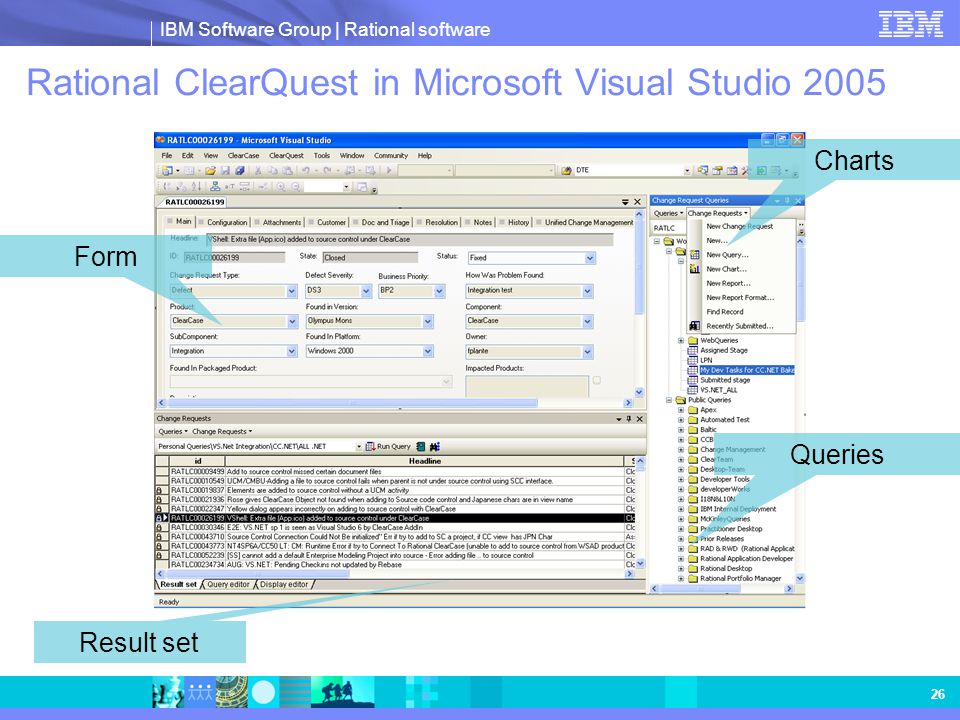
Task: Open Change Requests button in bottom pane
Action: (222, 432)
